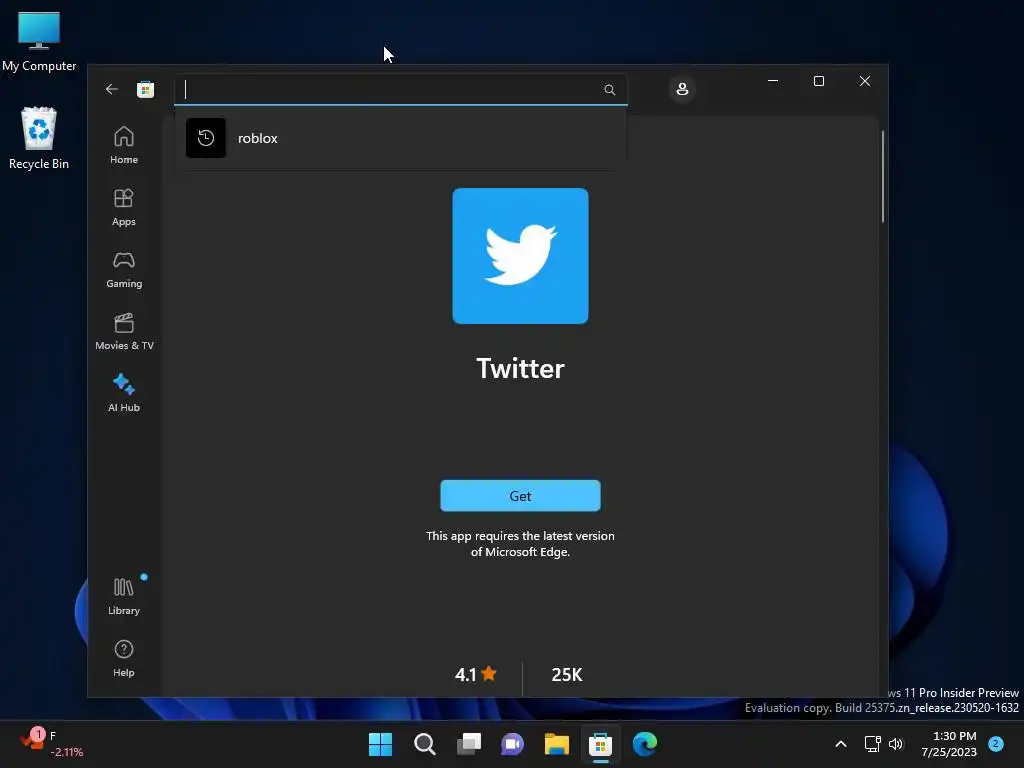The width and height of the screenshot is (1024, 768).
Task: Click the Microsoft Store logo icon
Action: pyautogui.click(x=145, y=89)
